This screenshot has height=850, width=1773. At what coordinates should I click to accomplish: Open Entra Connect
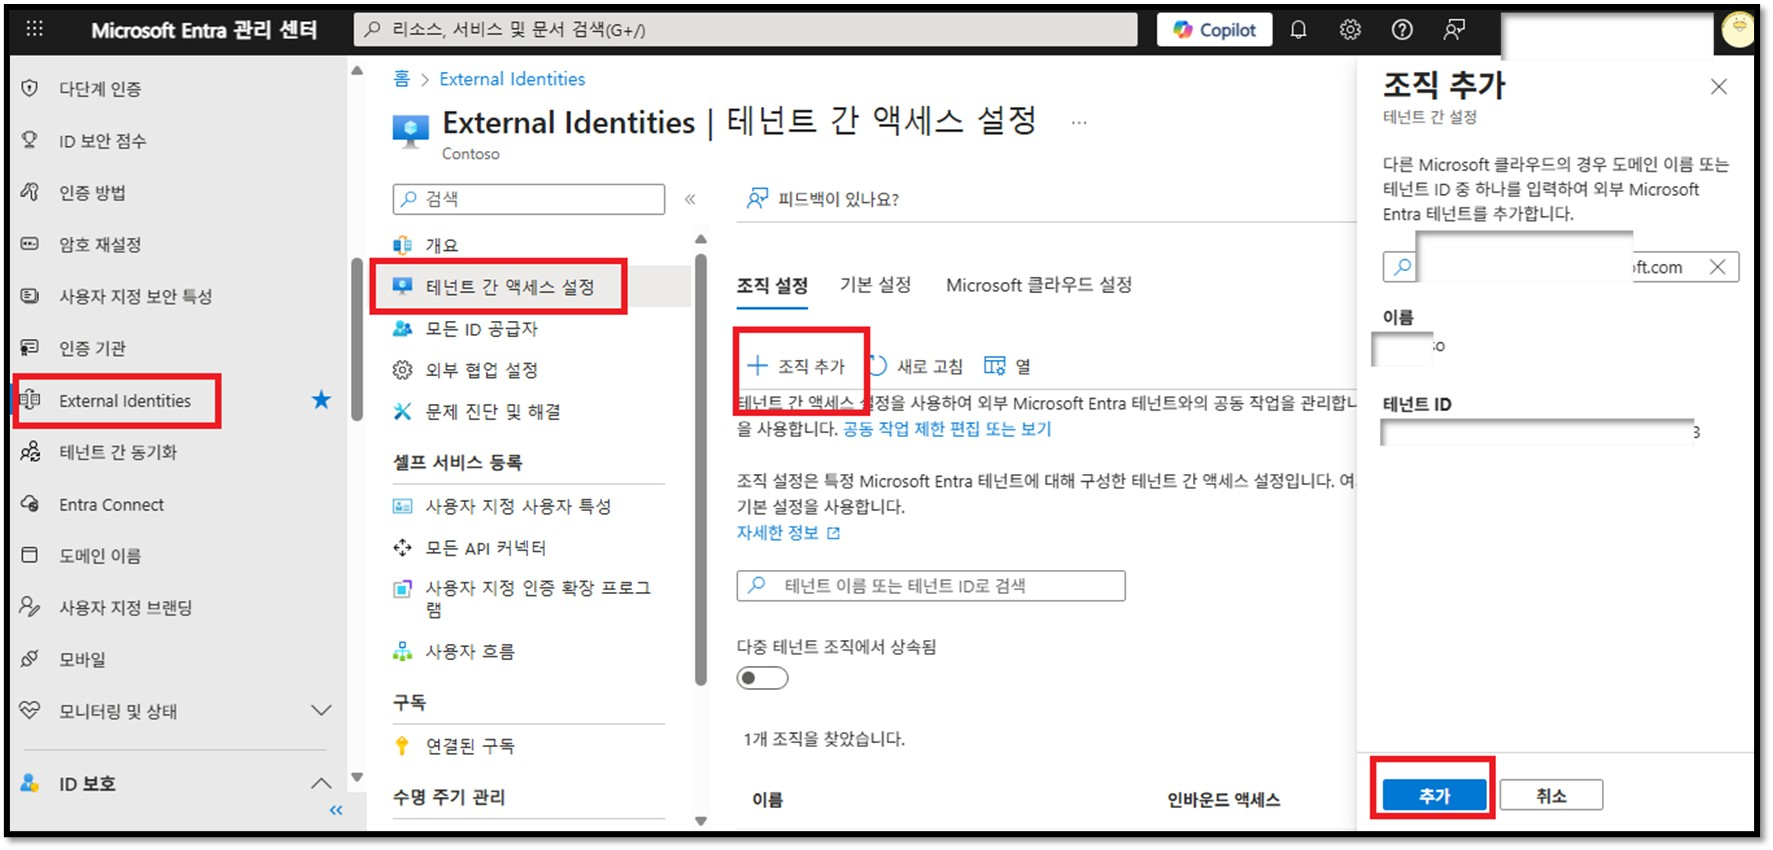point(111,505)
